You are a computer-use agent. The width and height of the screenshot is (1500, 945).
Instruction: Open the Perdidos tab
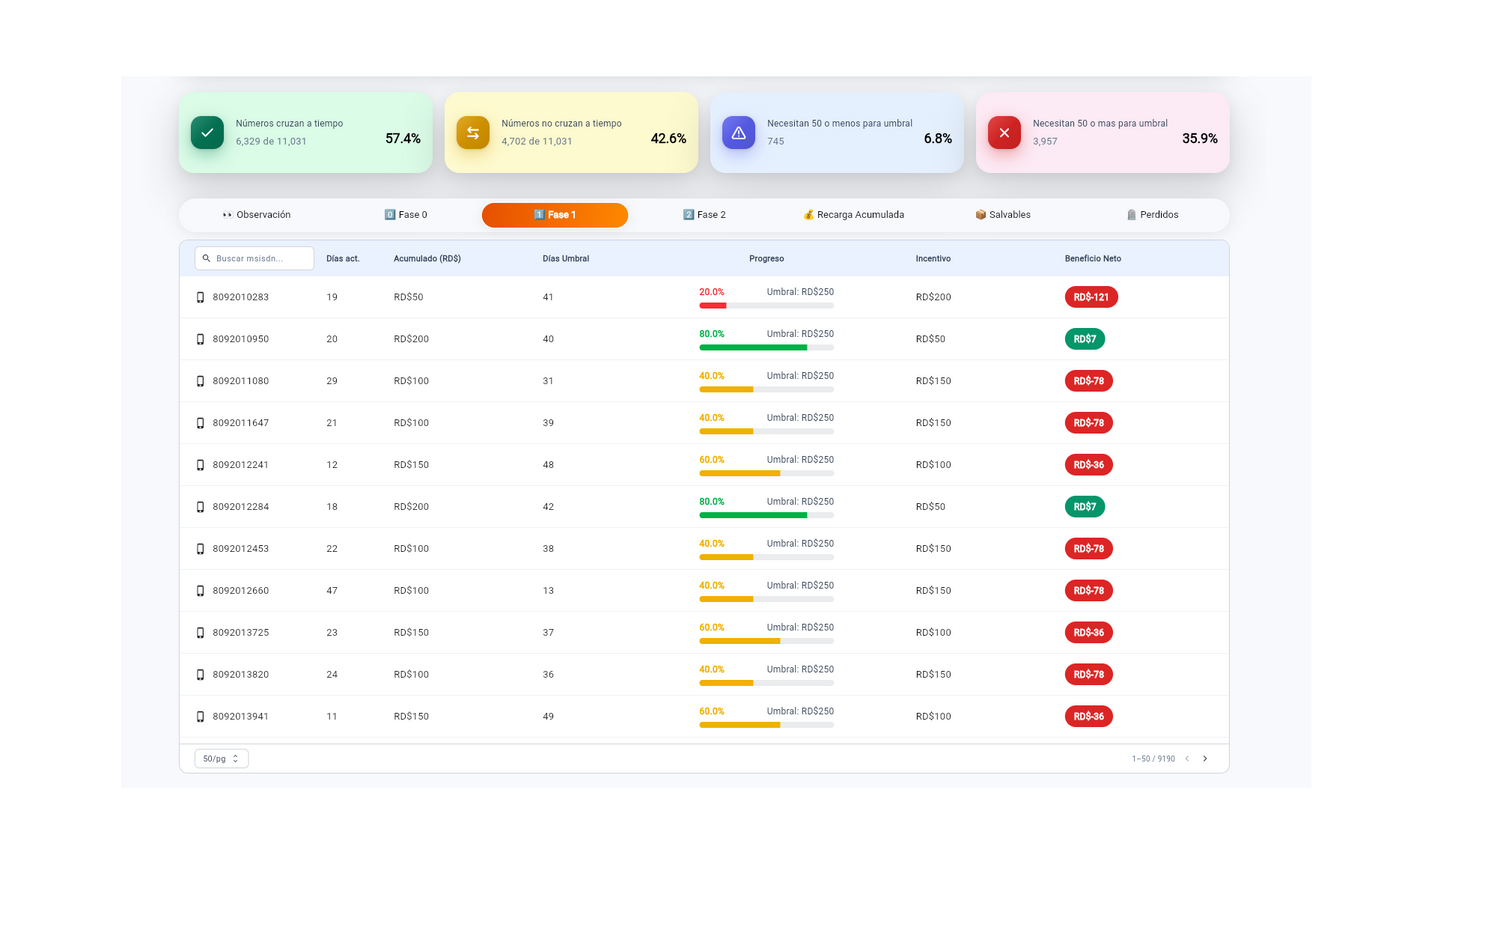click(1152, 215)
